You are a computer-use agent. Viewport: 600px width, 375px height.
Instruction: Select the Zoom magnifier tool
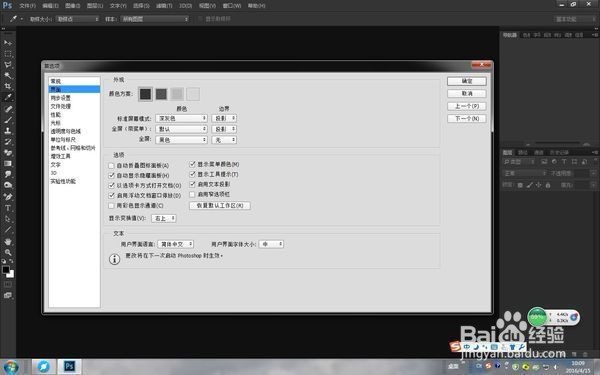tap(8, 252)
